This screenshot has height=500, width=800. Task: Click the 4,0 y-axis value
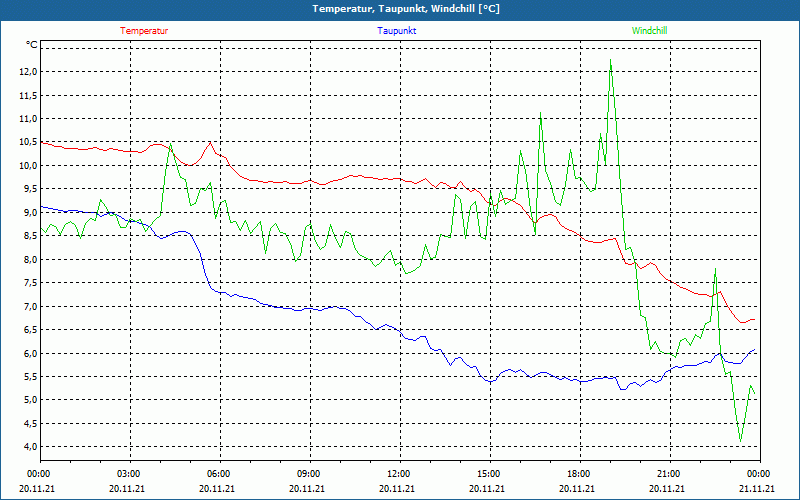30,446
